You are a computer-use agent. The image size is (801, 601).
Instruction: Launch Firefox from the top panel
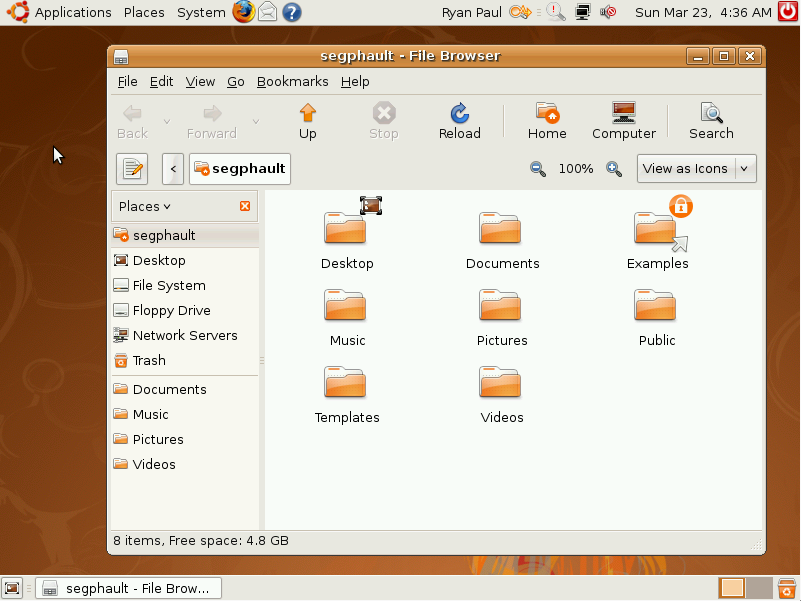tap(244, 12)
